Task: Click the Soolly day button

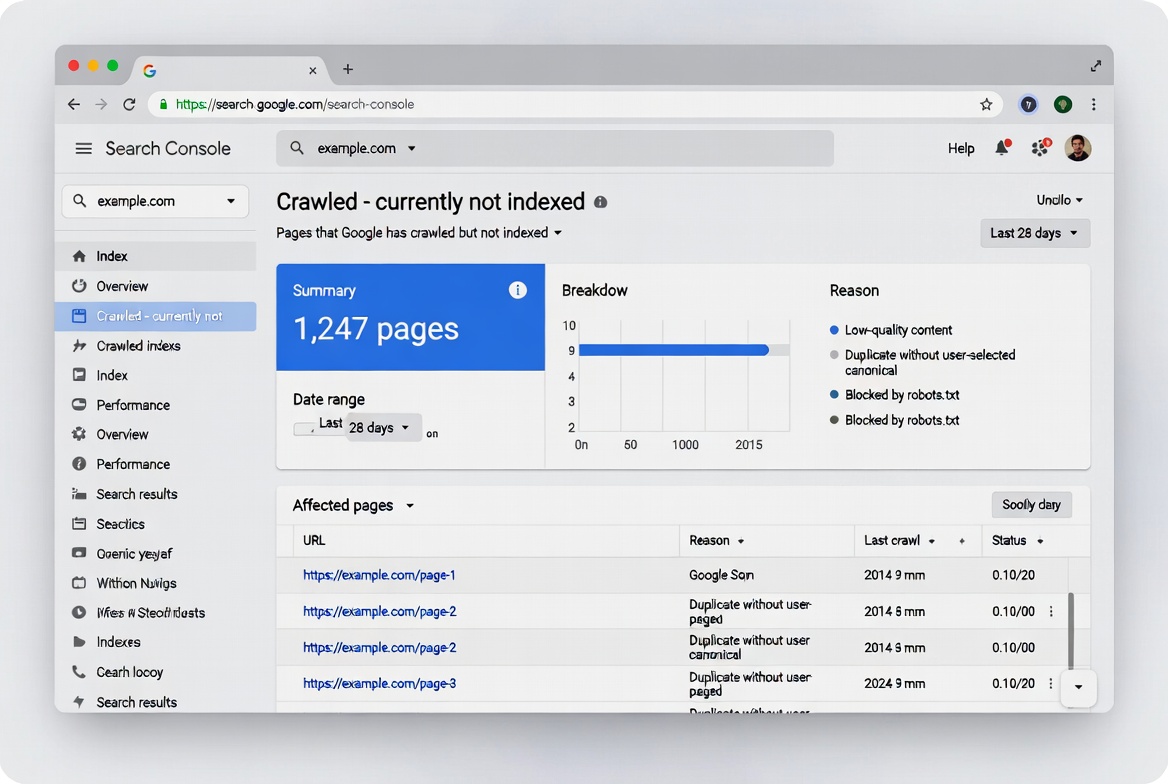Action: click(1031, 505)
